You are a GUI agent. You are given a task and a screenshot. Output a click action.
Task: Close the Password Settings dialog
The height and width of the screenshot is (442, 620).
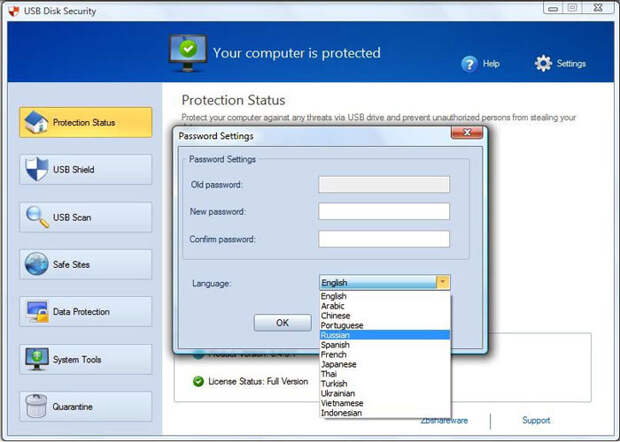point(467,132)
